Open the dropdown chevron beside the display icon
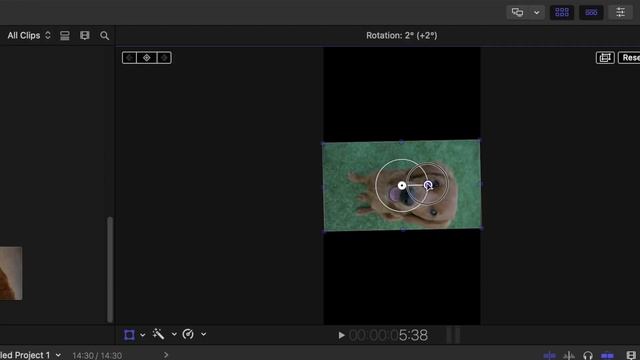640x360 pixels. (536, 13)
